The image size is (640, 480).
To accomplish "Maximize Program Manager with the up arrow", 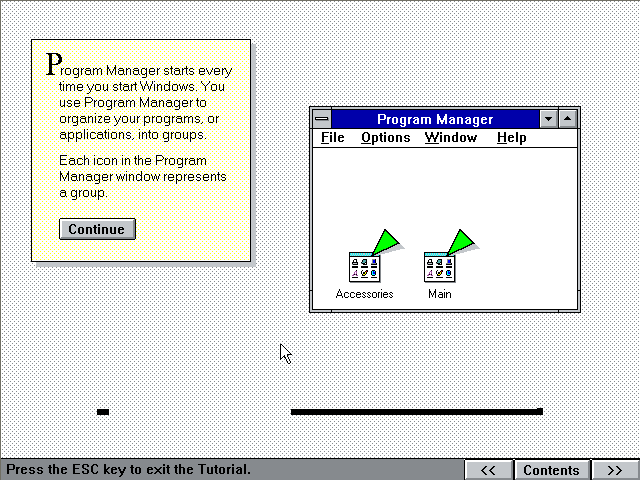I will point(567,119).
